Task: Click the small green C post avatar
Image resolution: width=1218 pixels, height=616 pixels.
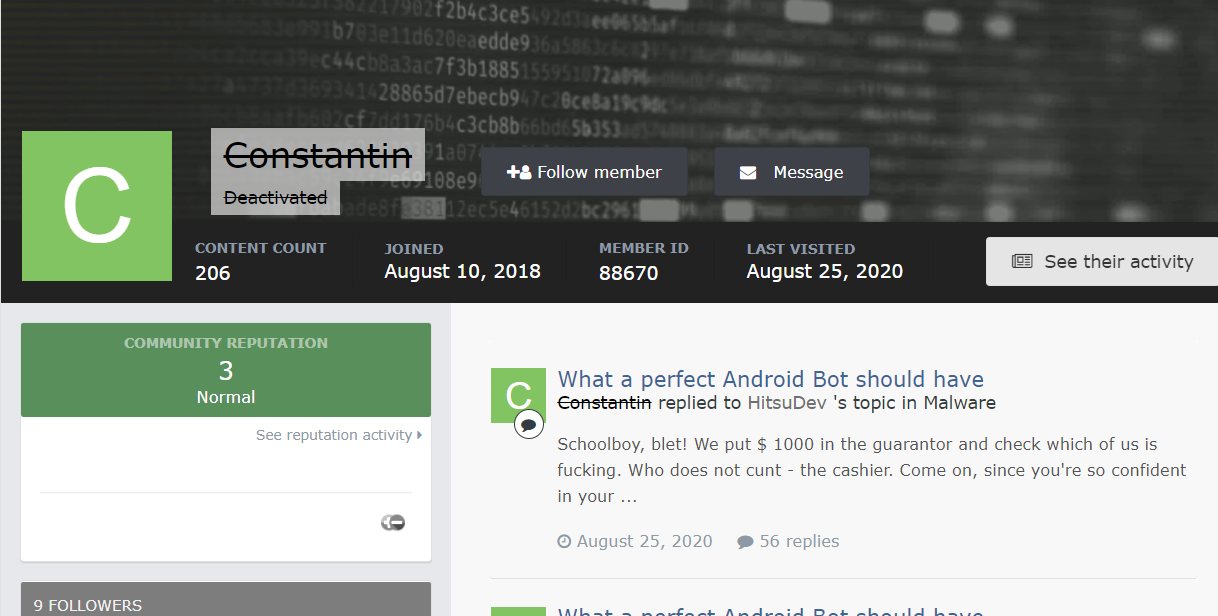Action: click(517, 393)
